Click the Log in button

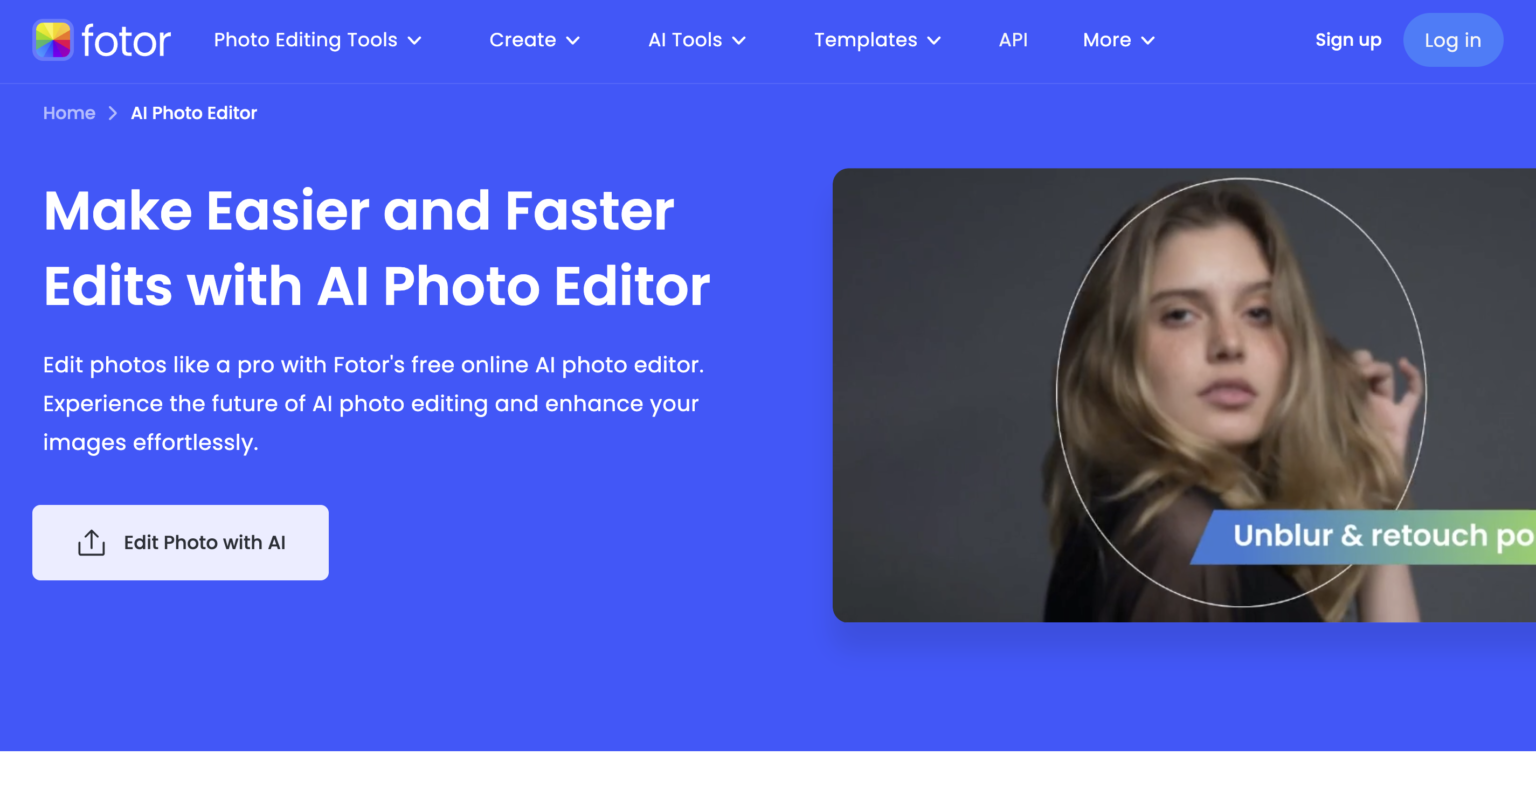tap(1453, 40)
